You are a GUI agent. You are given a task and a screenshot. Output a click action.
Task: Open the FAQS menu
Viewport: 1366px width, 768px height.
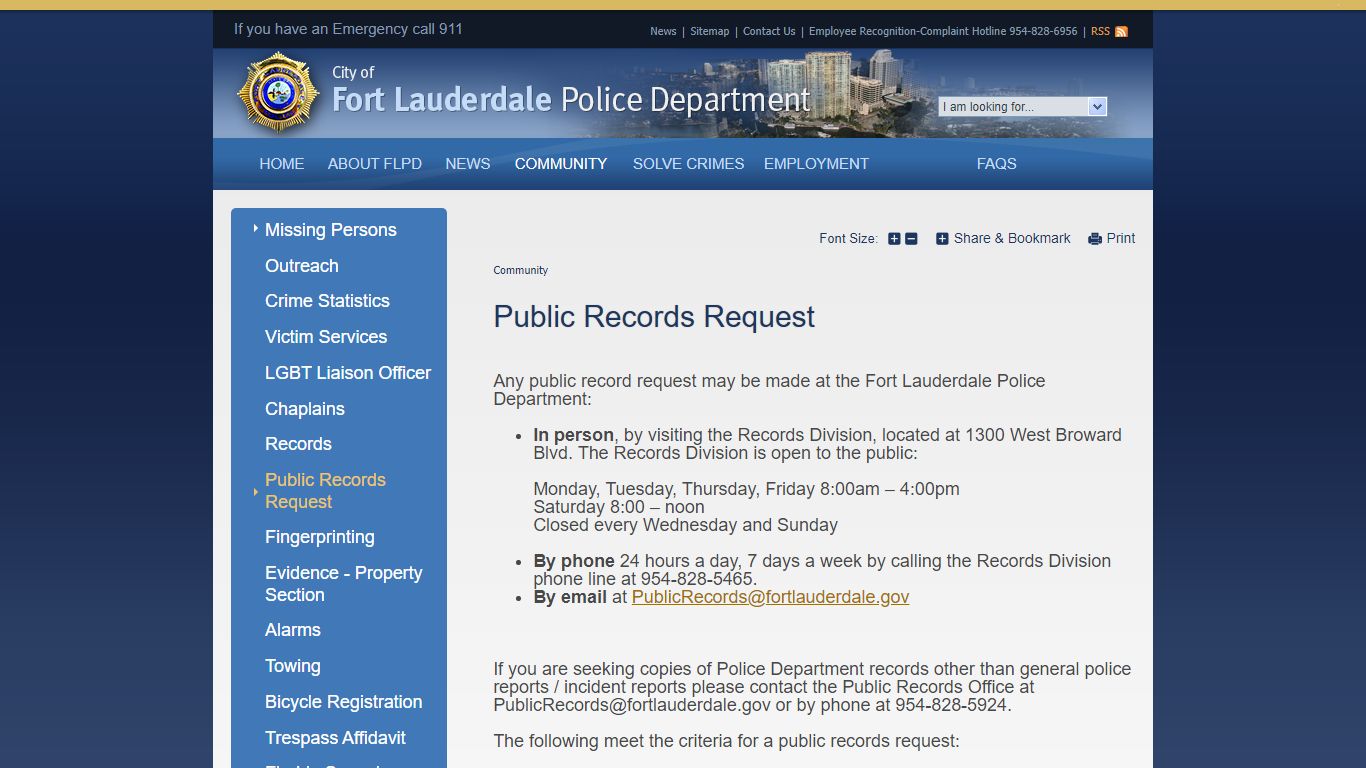tap(997, 164)
